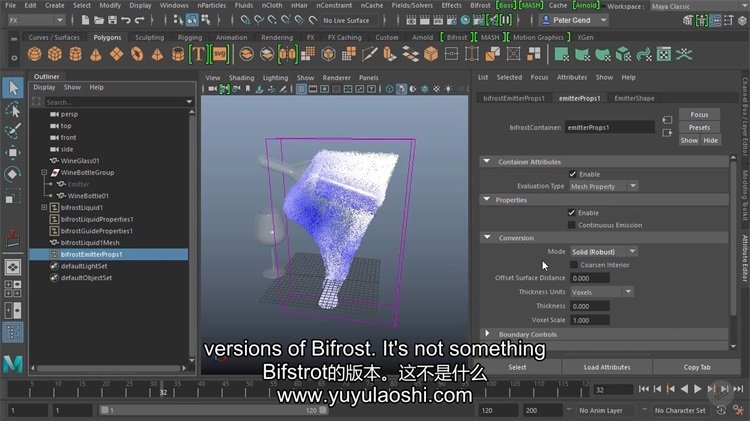Click the Presets button

point(699,127)
